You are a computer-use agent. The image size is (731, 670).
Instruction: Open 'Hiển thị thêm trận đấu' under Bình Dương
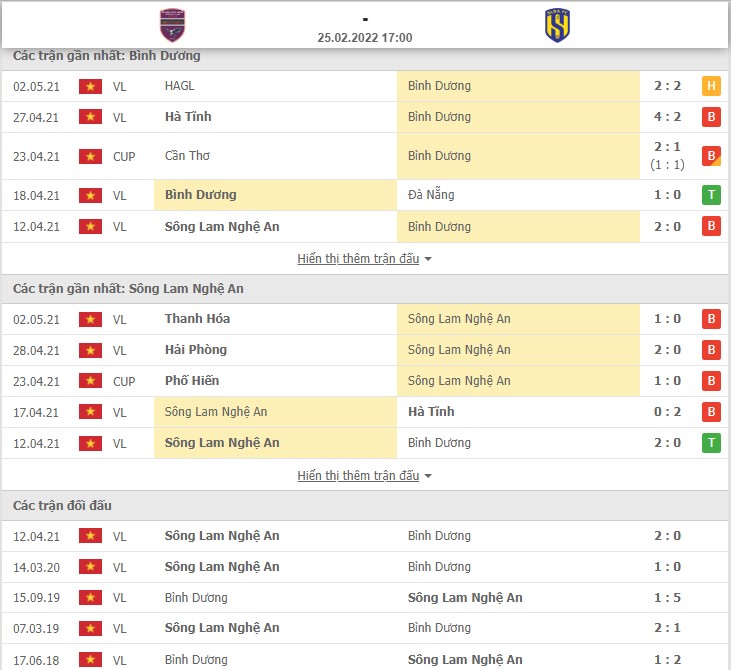click(x=358, y=258)
